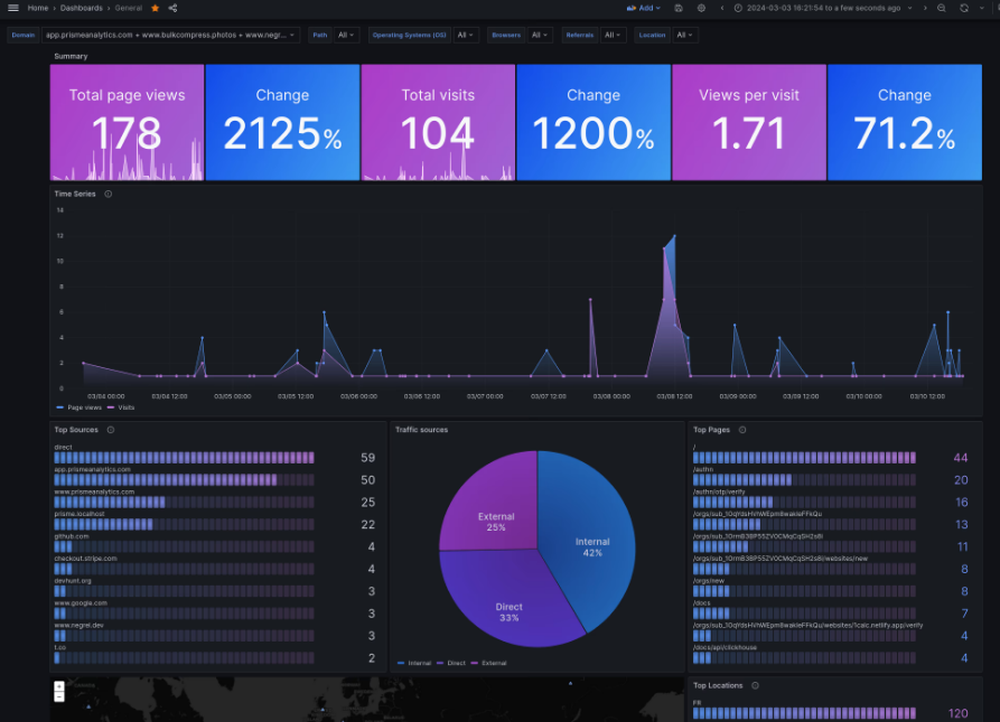Click the Time Series panel info icon
This screenshot has width=1000, height=722.
coord(108,194)
